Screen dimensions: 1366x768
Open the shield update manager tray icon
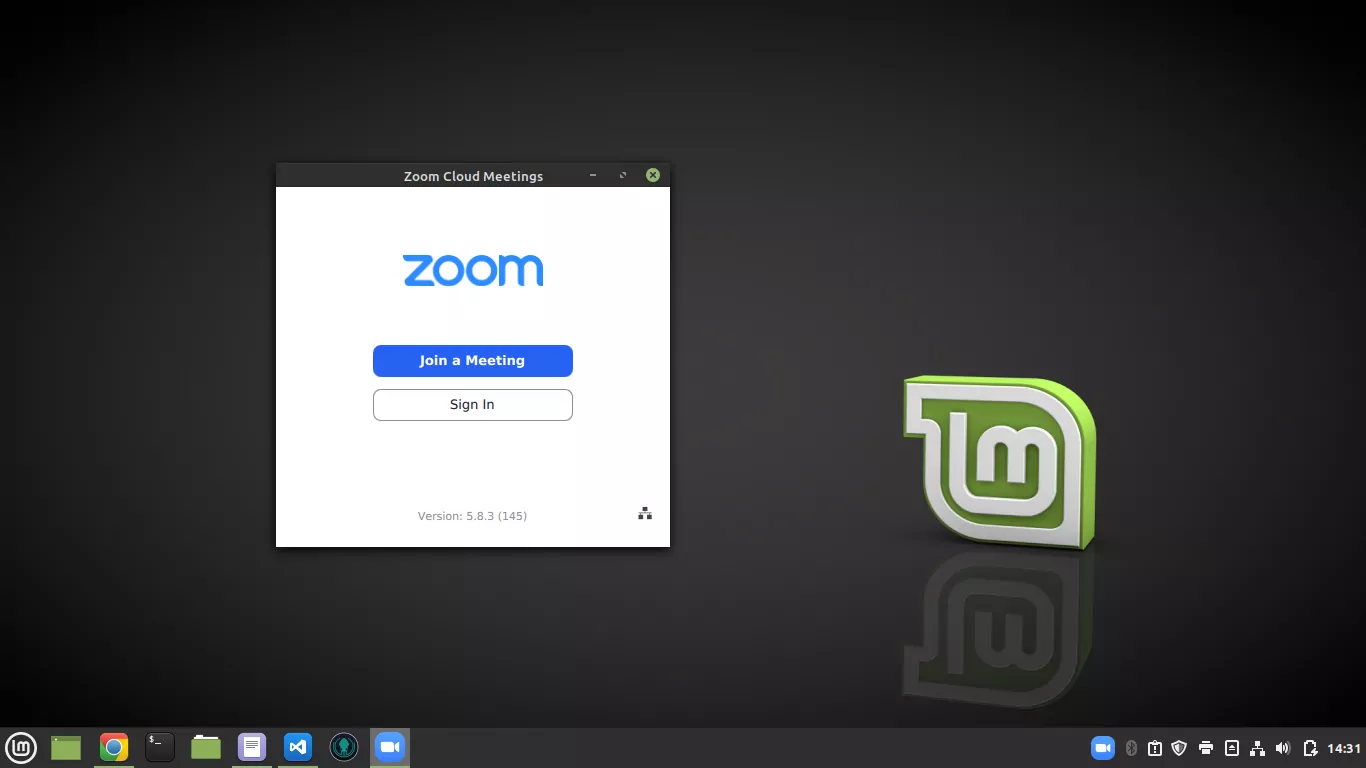(x=1180, y=748)
